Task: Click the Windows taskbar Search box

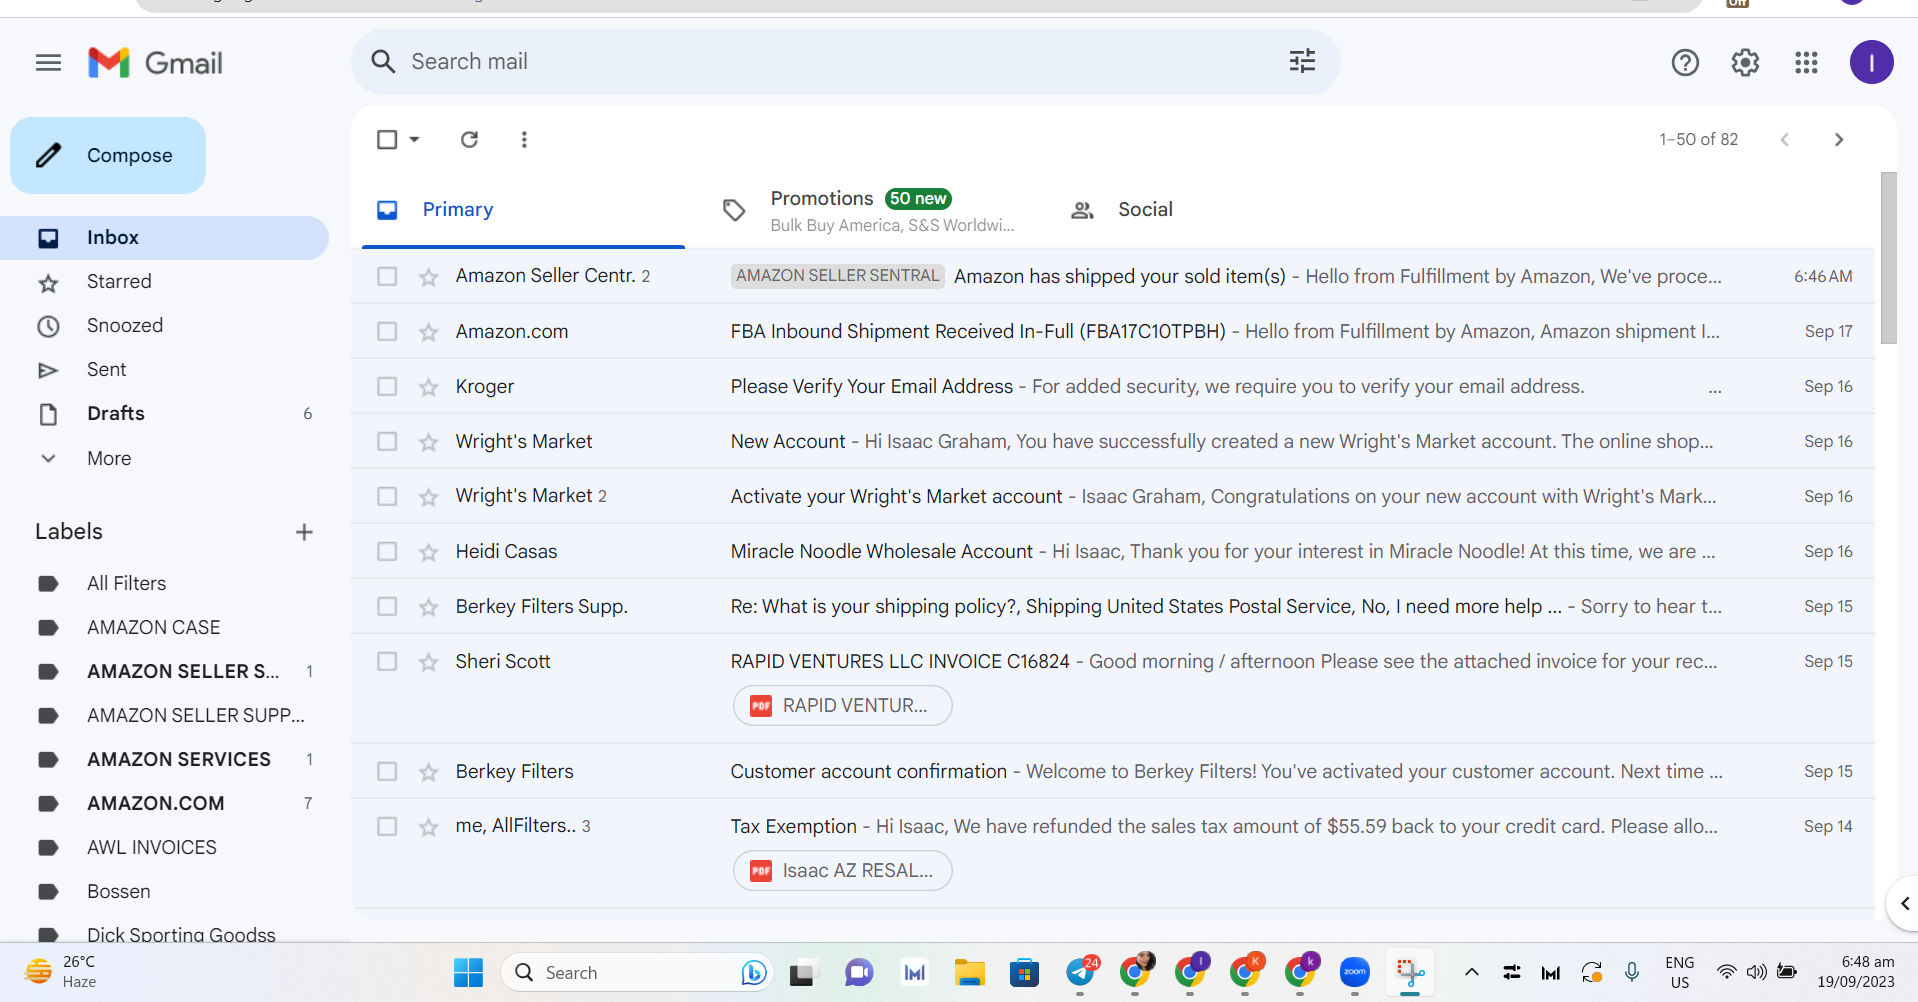Action: click(637, 972)
